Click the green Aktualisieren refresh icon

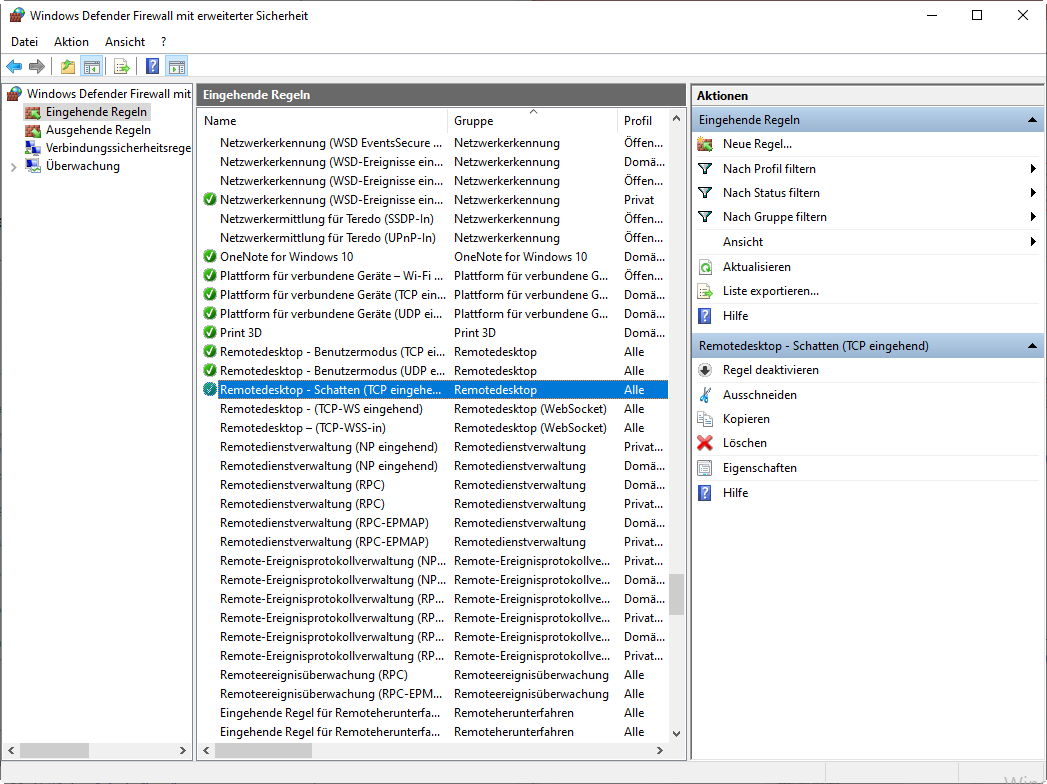705,267
